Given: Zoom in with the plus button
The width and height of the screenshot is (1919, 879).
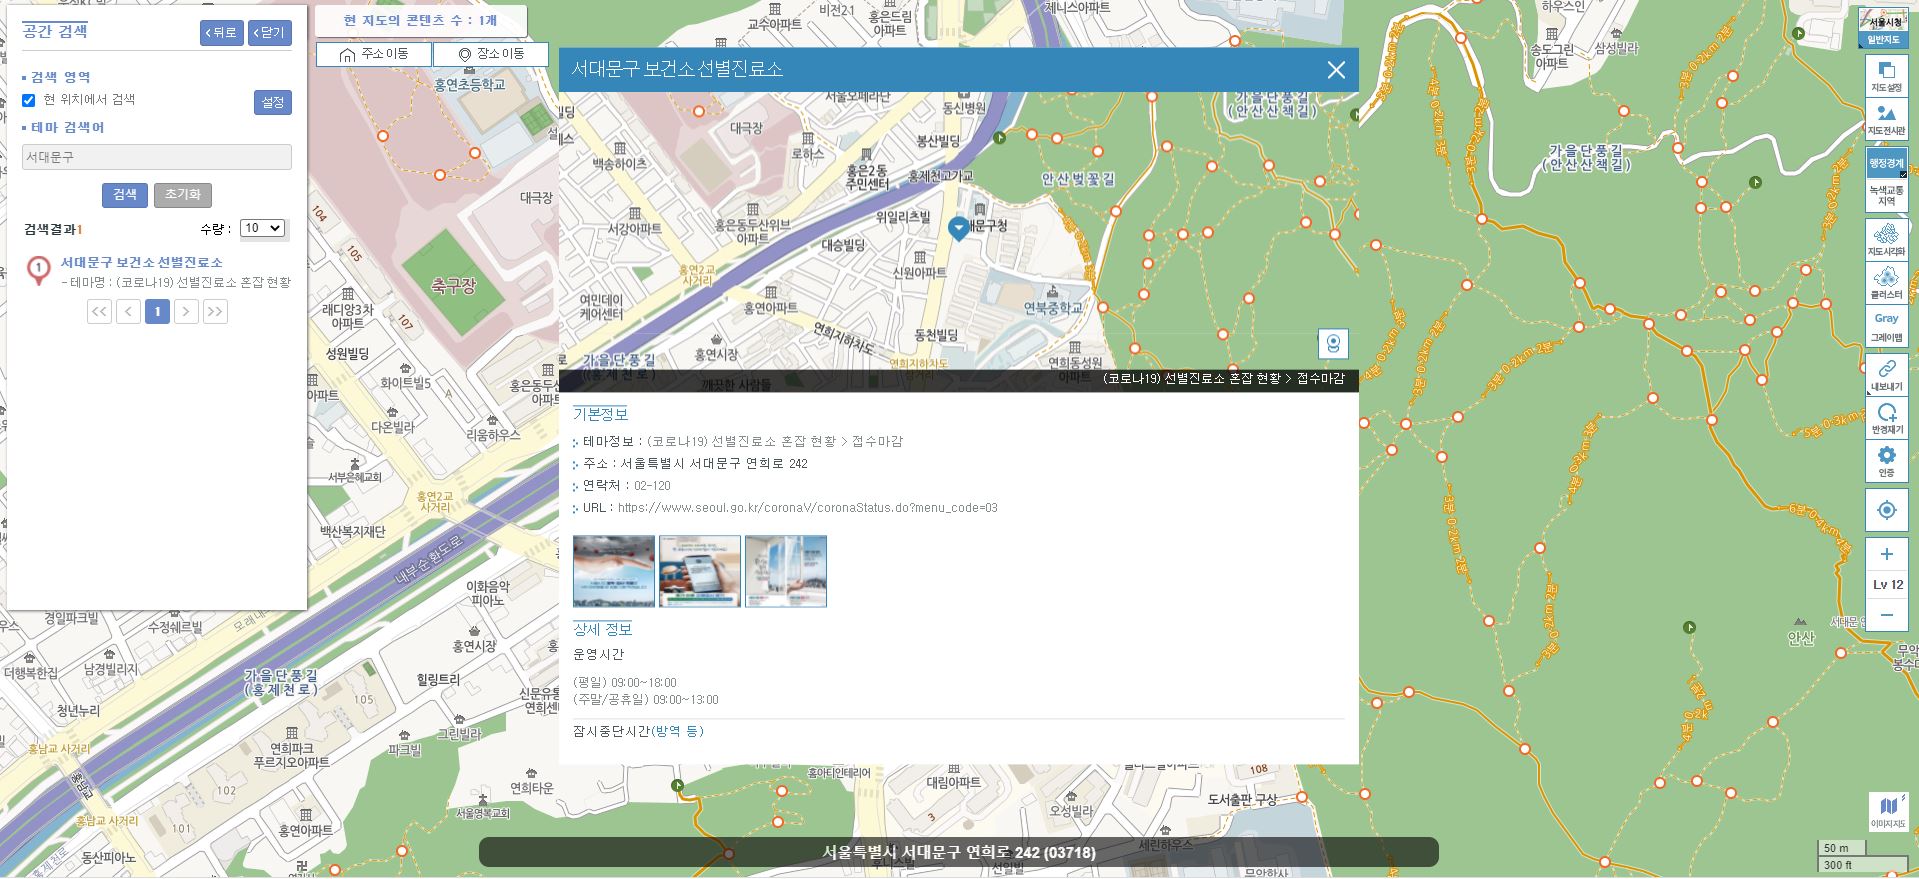Looking at the screenshot, I should pyautogui.click(x=1886, y=554).
